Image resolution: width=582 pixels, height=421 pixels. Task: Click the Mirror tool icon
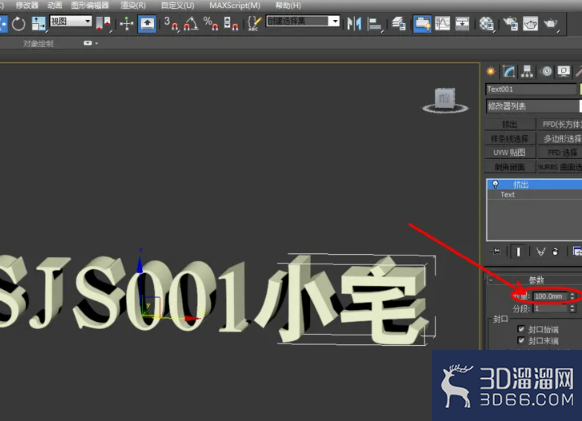coord(354,24)
